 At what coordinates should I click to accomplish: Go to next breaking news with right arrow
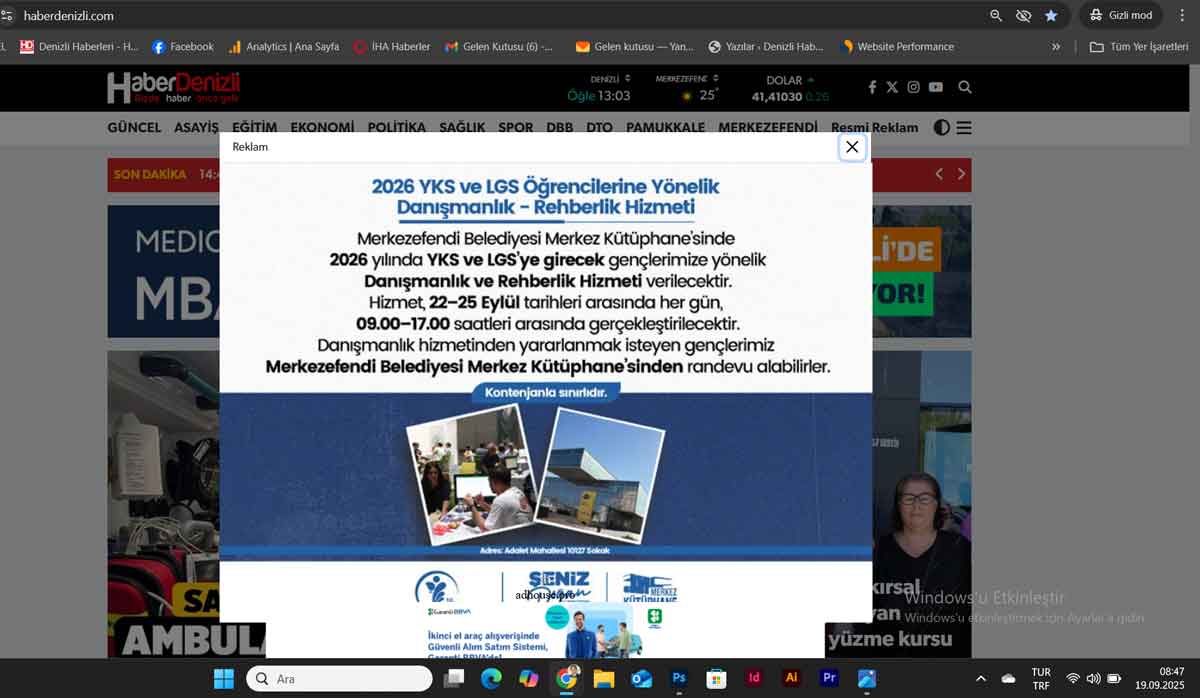pyautogui.click(x=961, y=174)
